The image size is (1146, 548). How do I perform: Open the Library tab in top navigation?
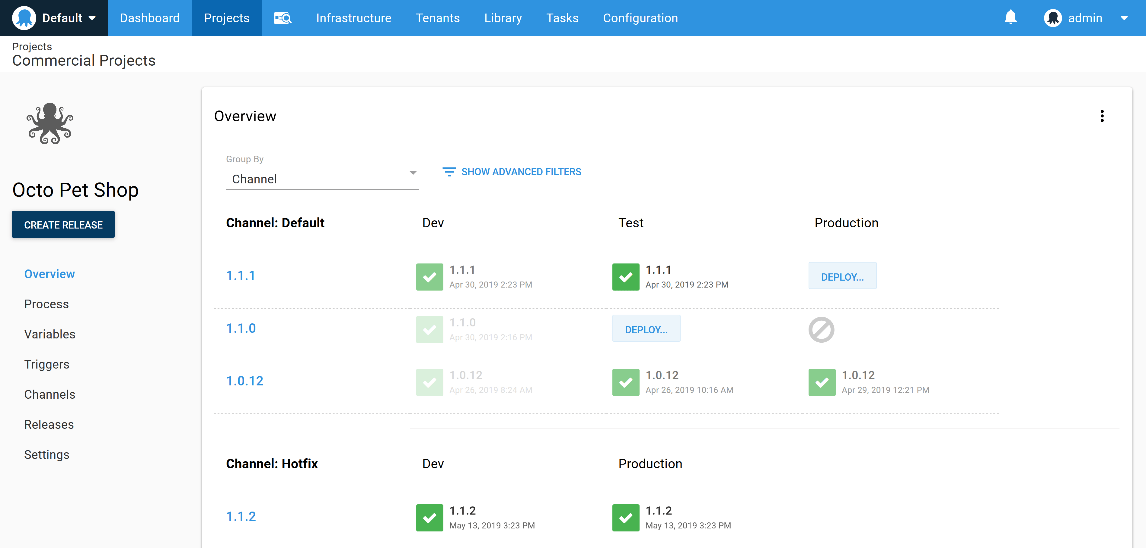[x=502, y=18]
